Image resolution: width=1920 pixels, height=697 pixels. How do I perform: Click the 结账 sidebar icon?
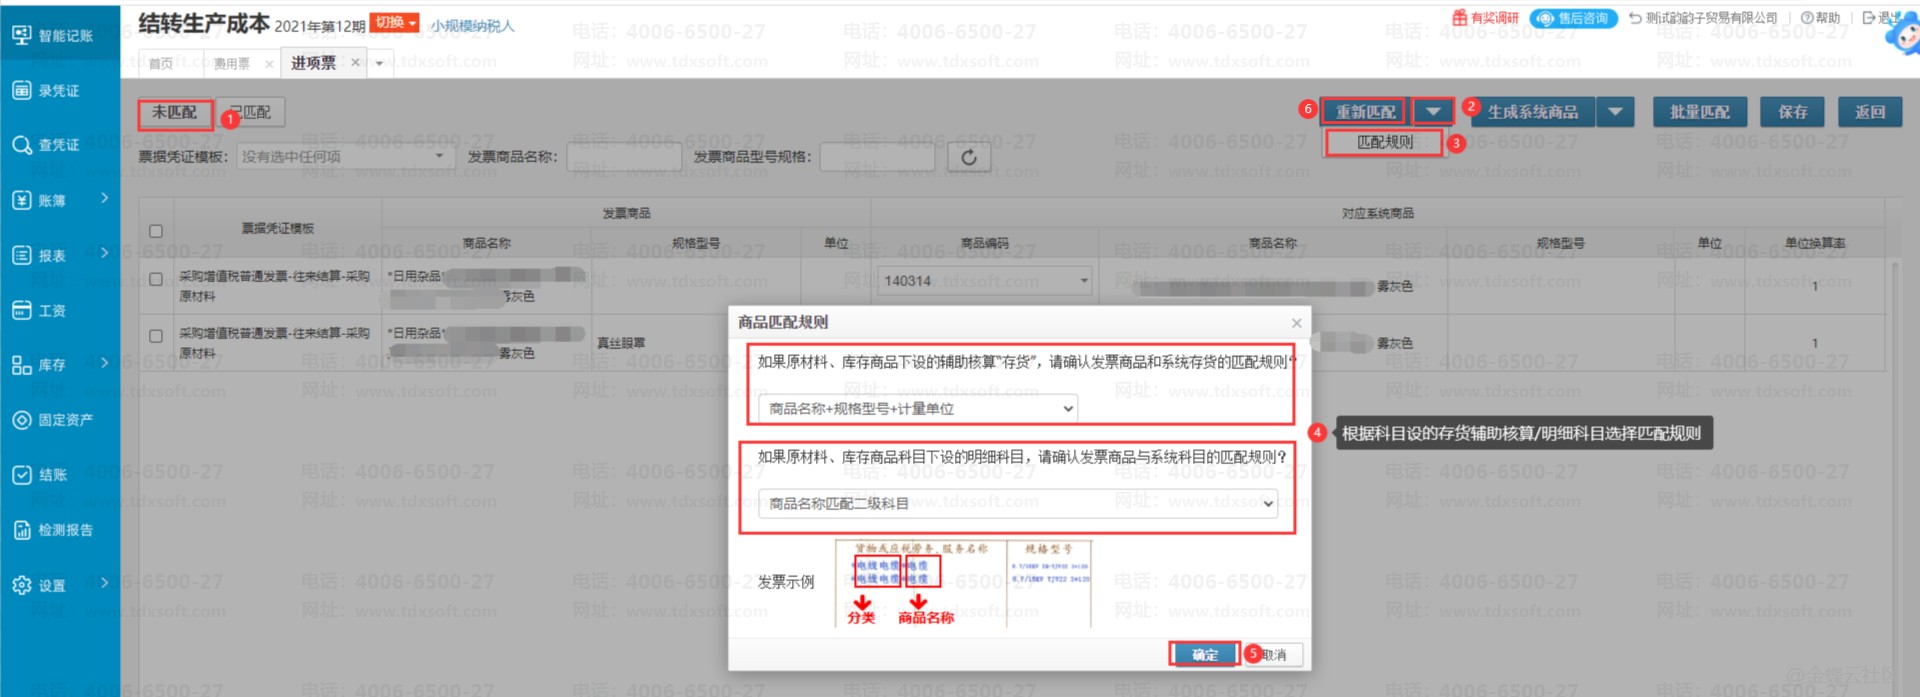(22, 475)
